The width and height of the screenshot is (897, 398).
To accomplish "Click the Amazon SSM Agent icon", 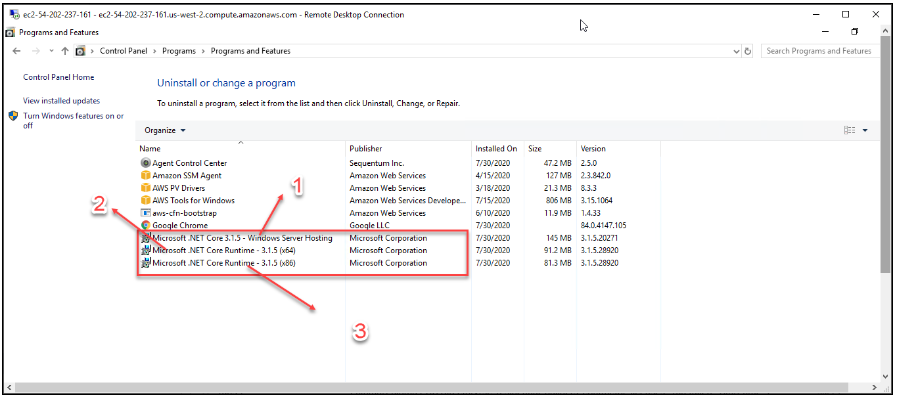I will tap(145, 176).
